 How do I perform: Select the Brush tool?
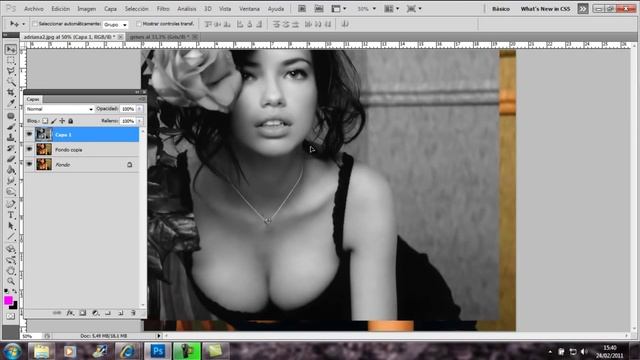(x=11, y=127)
